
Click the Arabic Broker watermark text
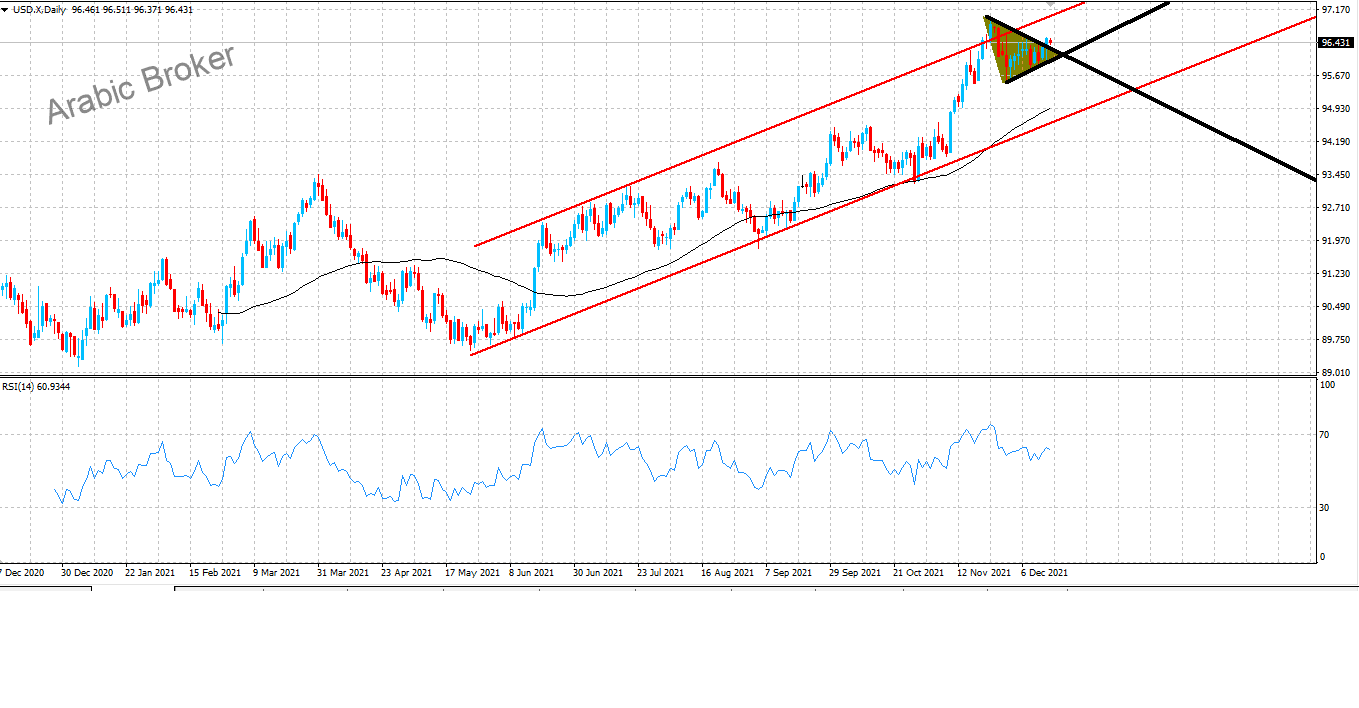pos(141,84)
